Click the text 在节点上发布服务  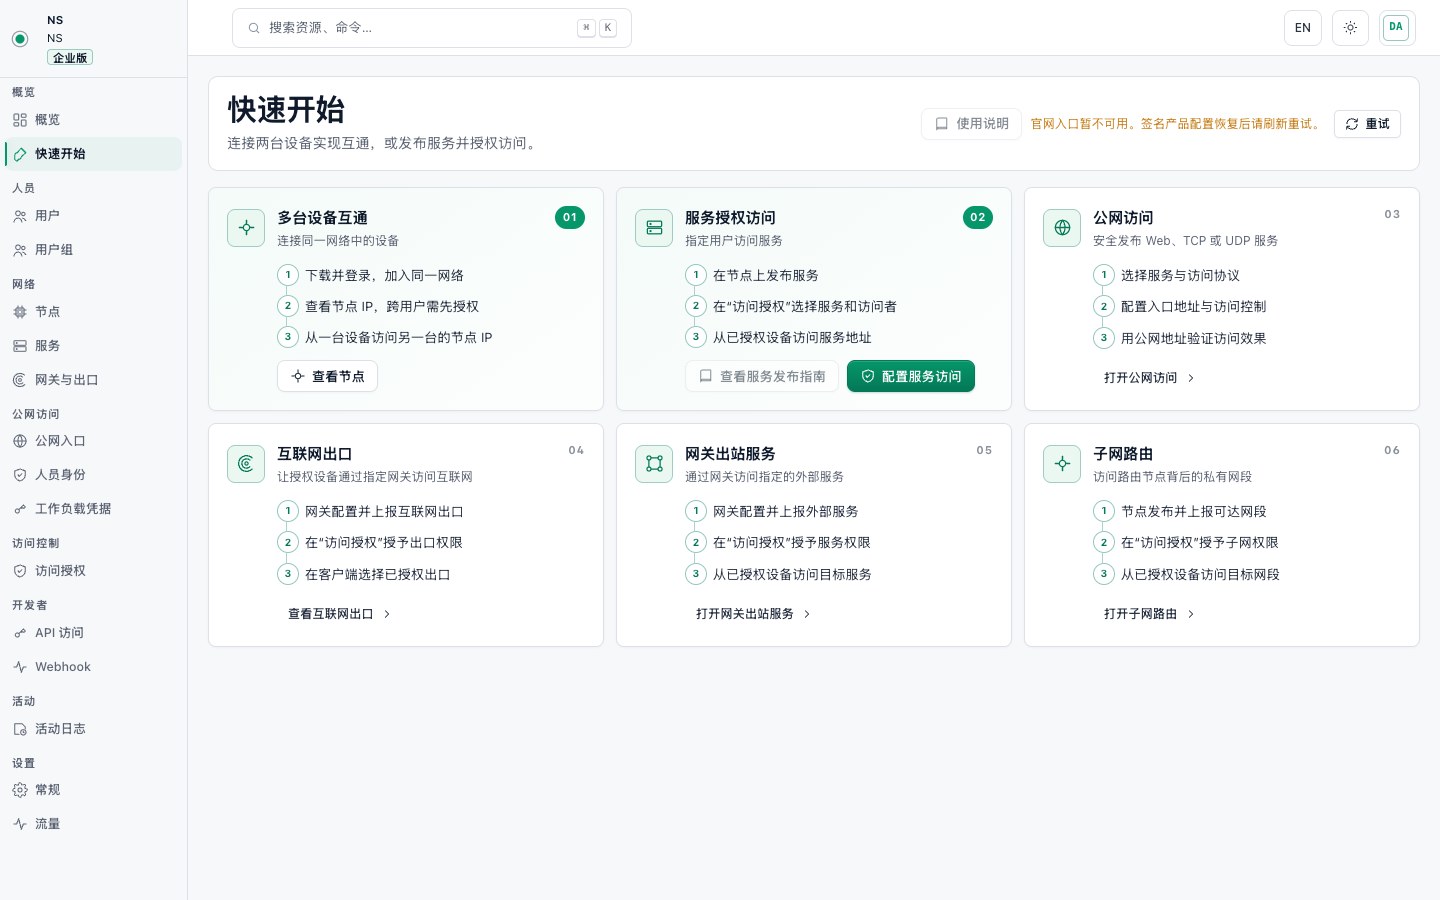click(x=766, y=276)
